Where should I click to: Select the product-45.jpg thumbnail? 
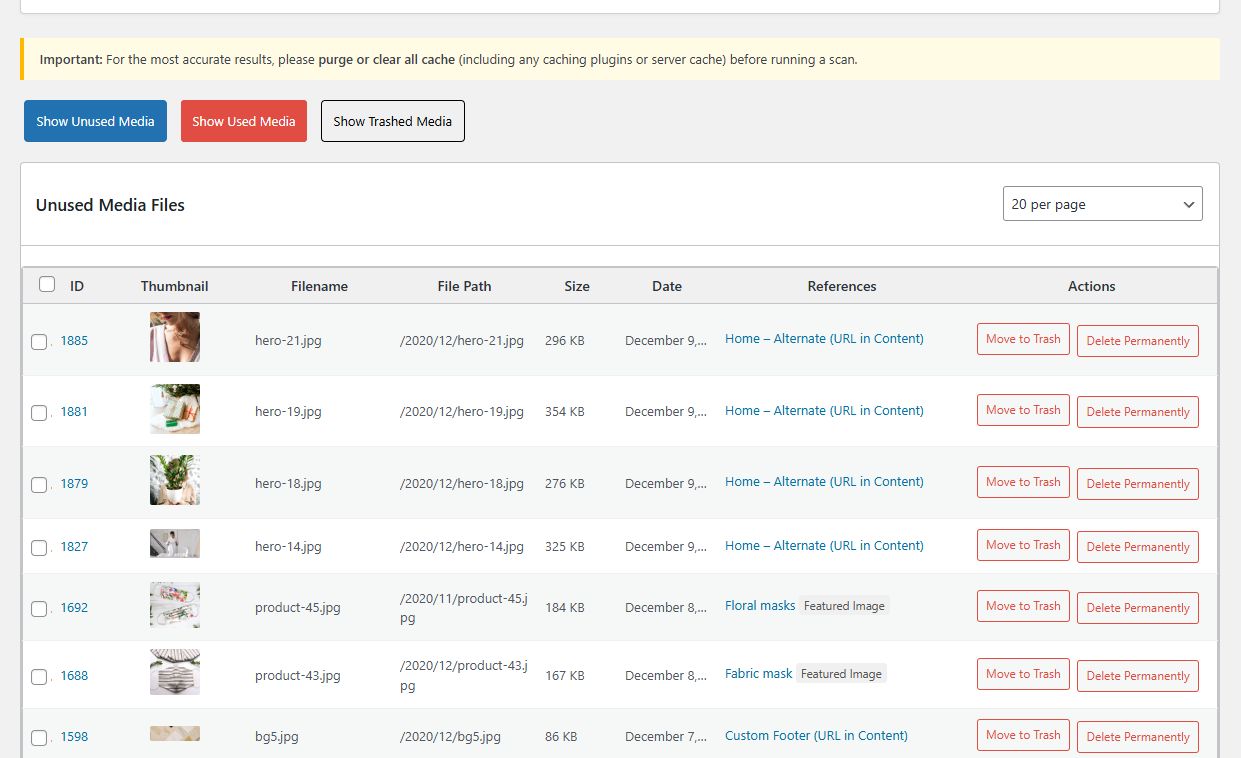(174, 605)
